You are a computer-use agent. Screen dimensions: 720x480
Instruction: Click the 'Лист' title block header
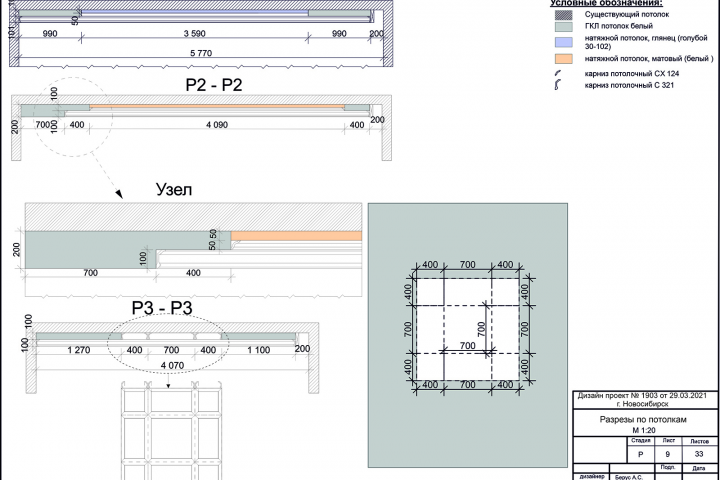pos(668,440)
